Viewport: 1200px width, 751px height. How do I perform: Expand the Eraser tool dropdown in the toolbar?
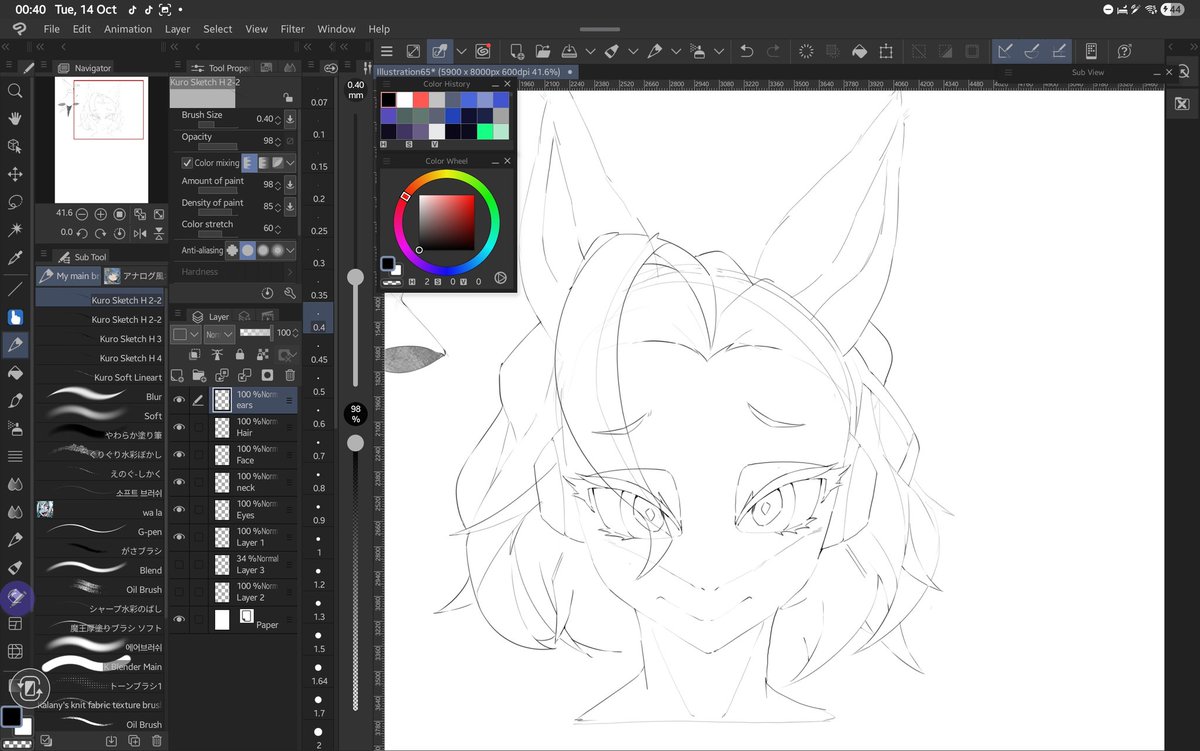[x=633, y=51]
